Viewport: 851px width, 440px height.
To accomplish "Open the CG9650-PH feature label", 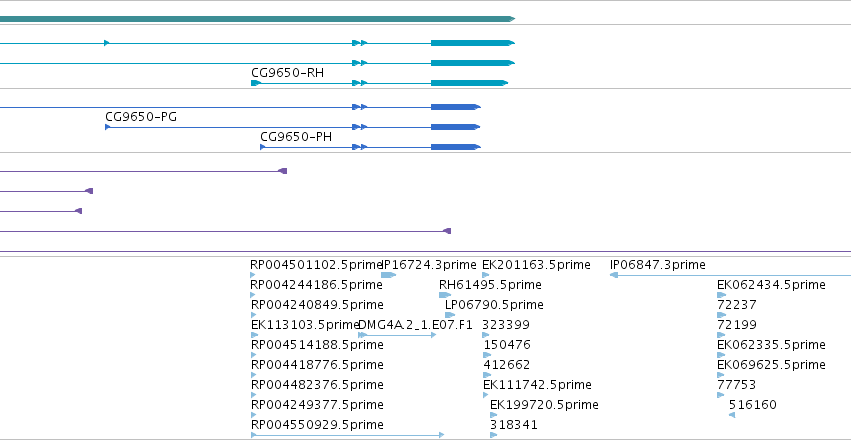I will [x=296, y=137].
